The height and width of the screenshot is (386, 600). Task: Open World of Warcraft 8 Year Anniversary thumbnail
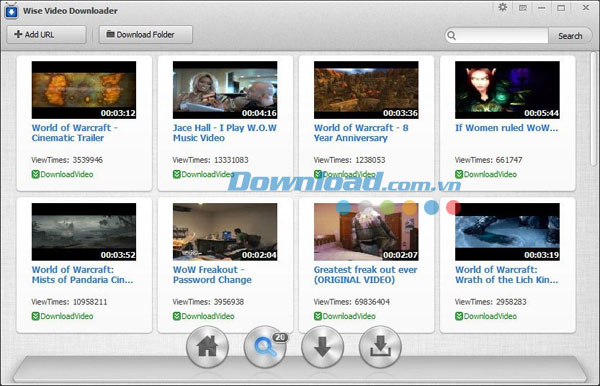[x=366, y=90]
